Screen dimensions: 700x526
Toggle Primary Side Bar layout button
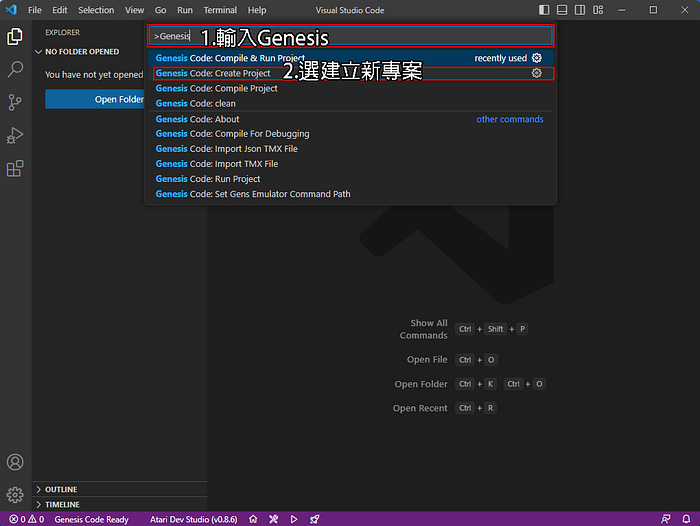point(544,10)
